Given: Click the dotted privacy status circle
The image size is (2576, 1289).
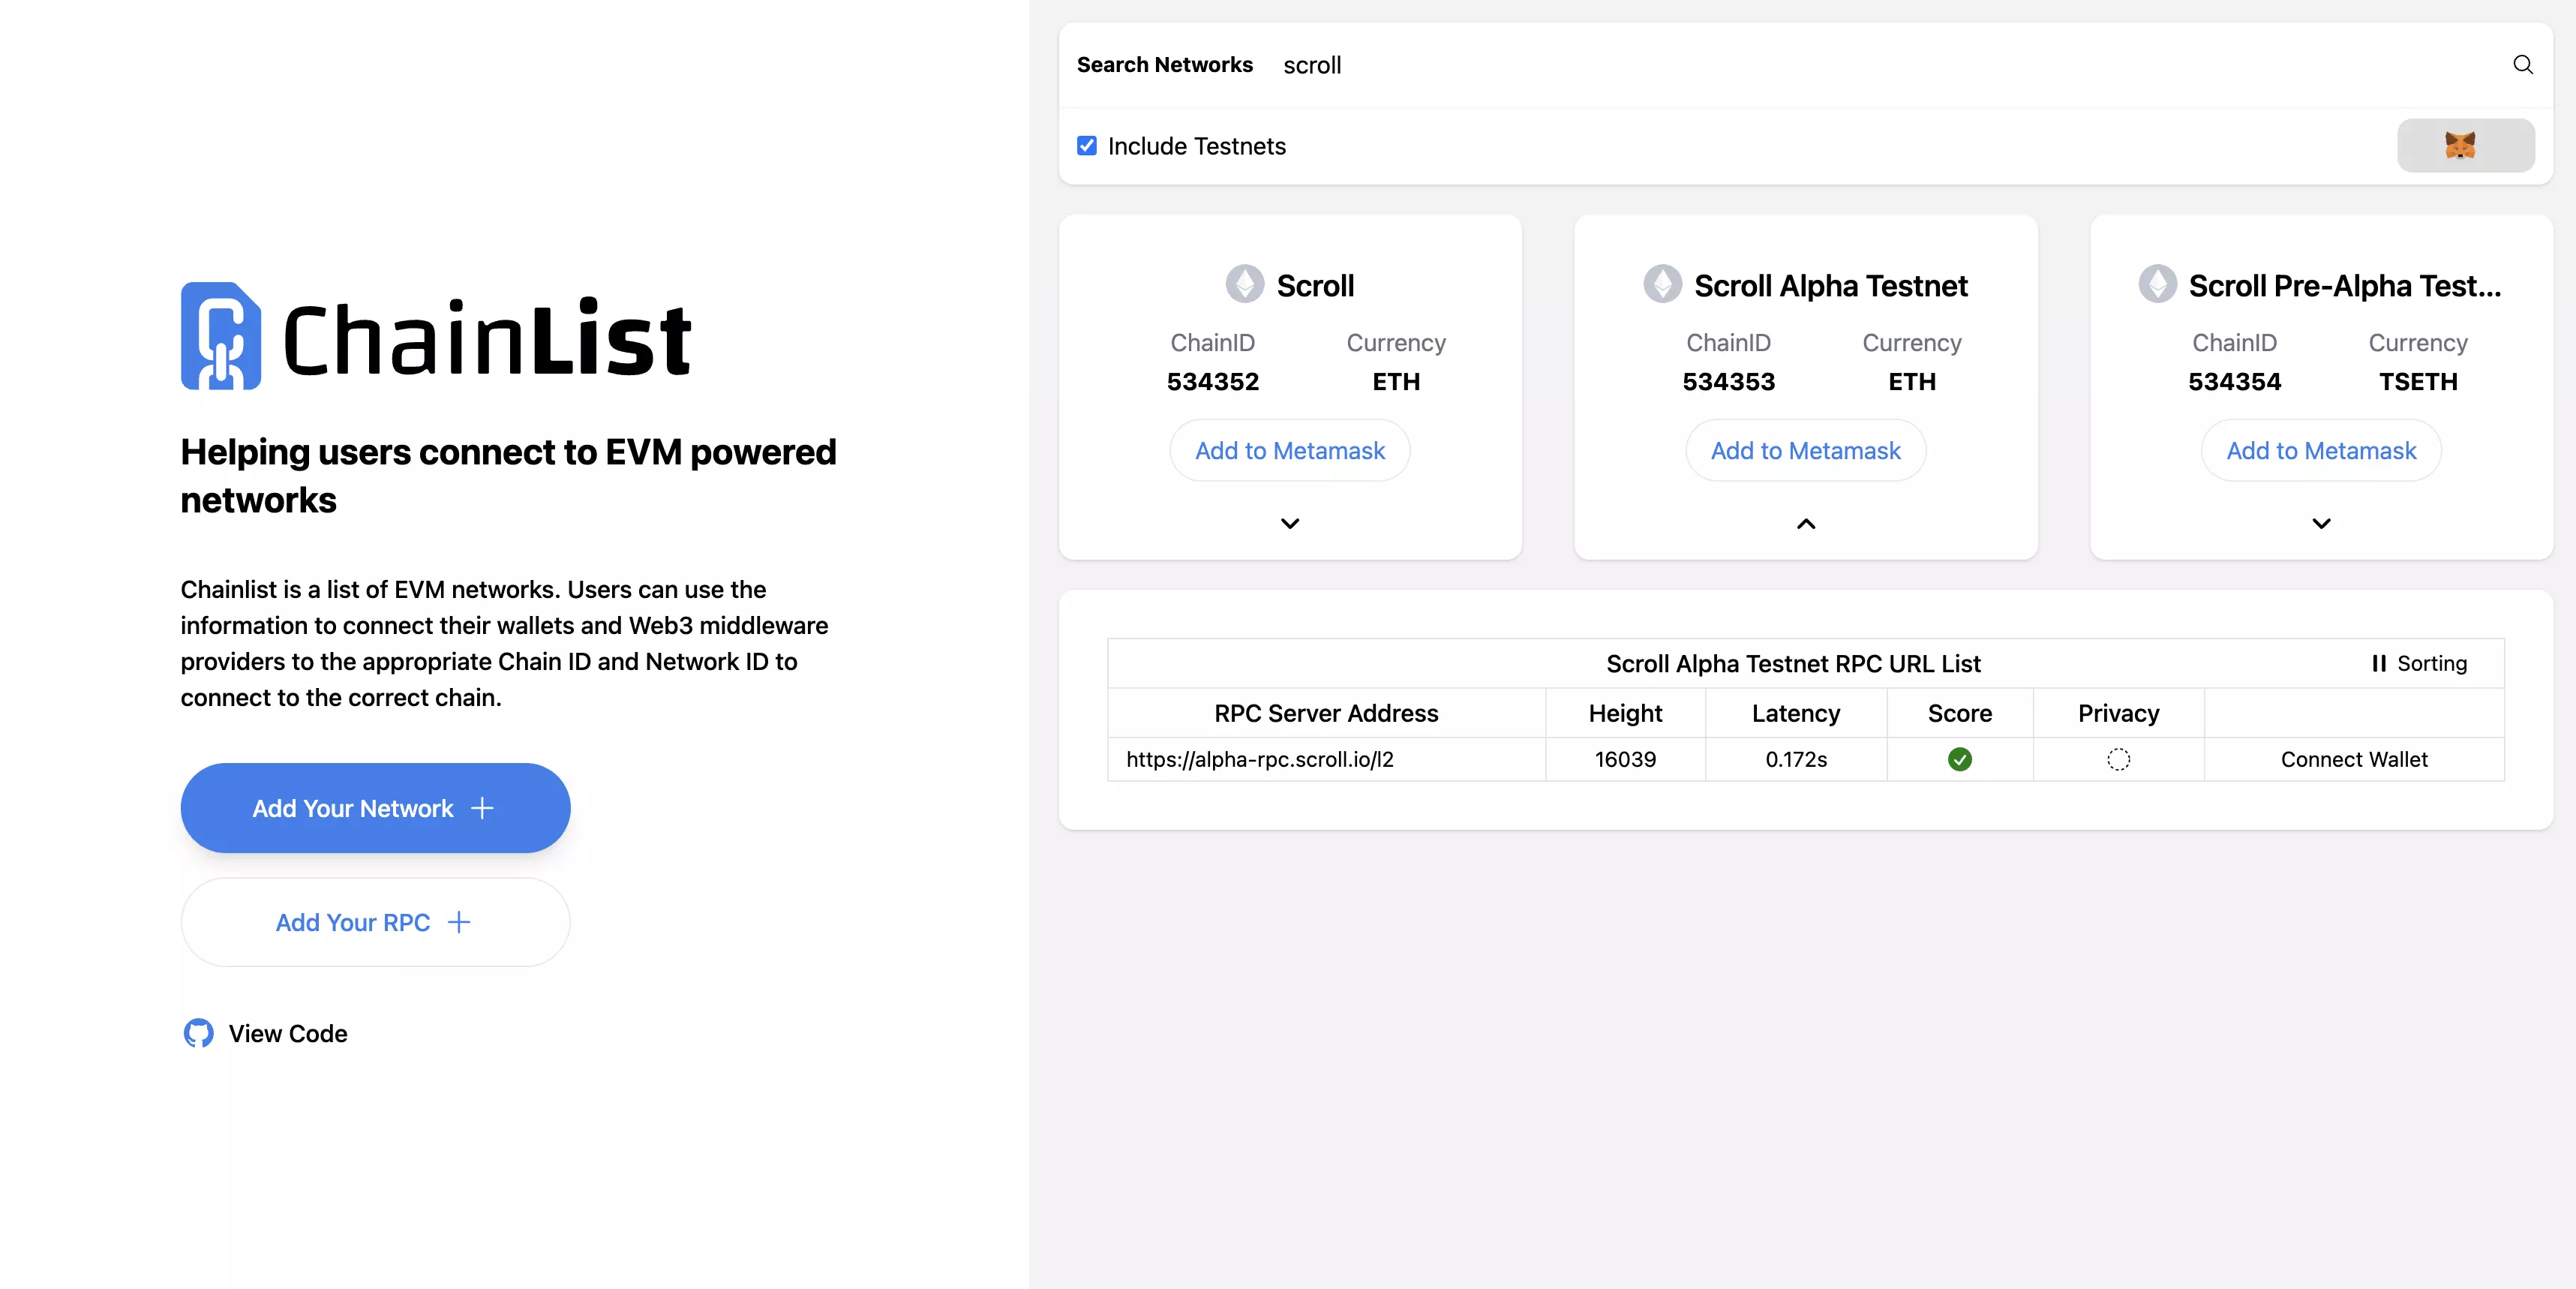Looking at the screenshot, I should click(x=2118, y=760).
